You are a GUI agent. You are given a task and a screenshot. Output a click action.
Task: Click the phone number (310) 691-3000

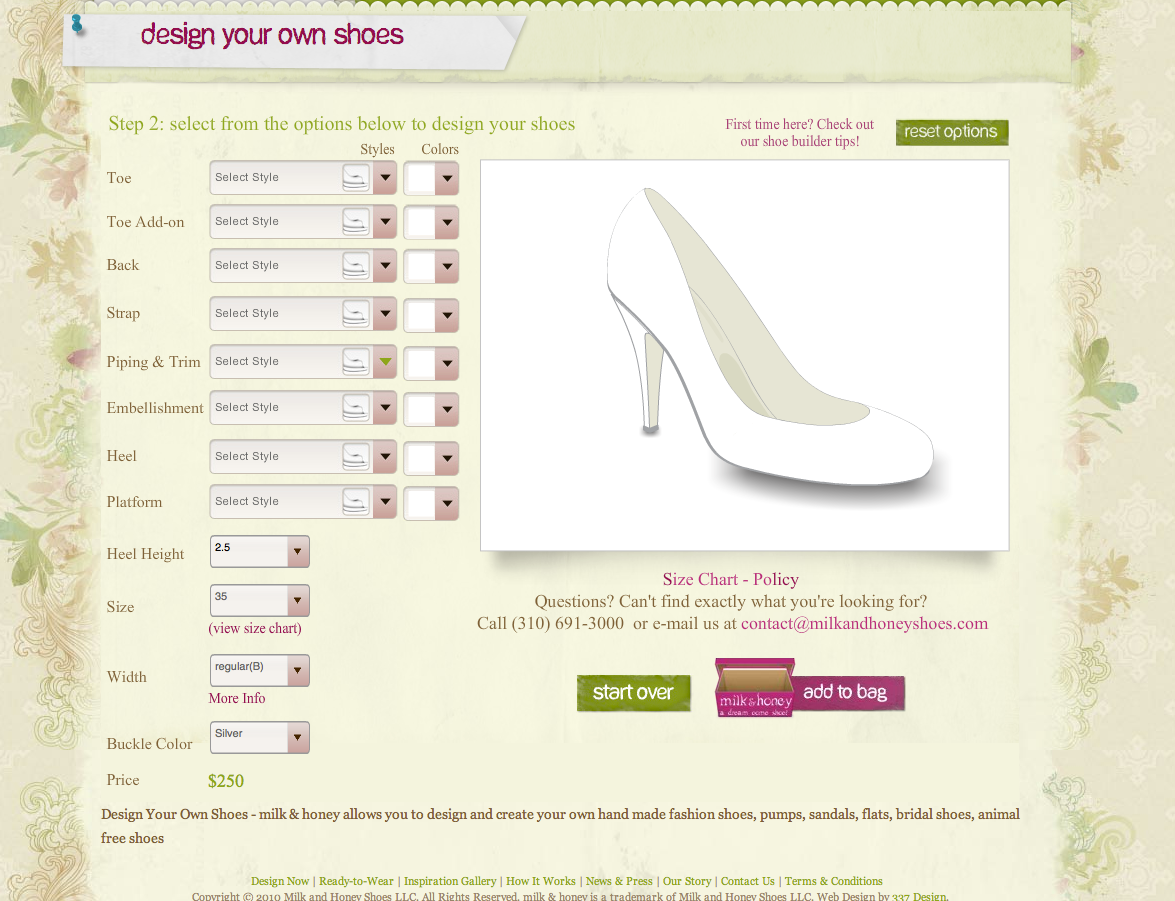click(567, 624)
